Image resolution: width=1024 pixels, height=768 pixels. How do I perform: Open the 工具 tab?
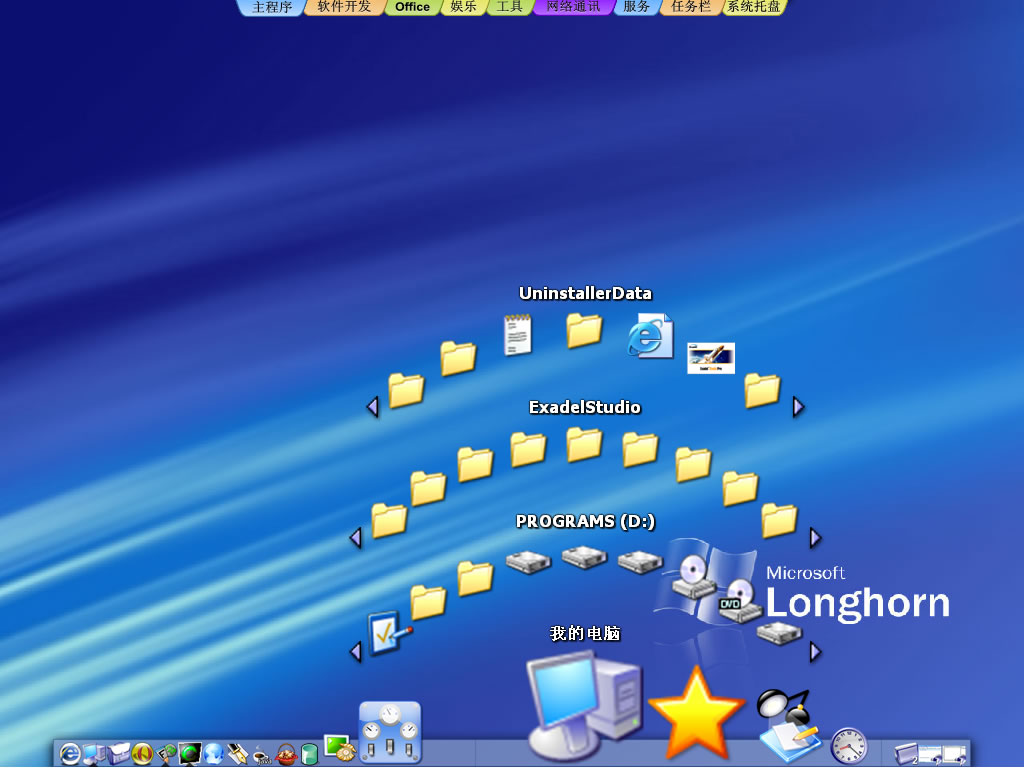(x=509, y=7)
